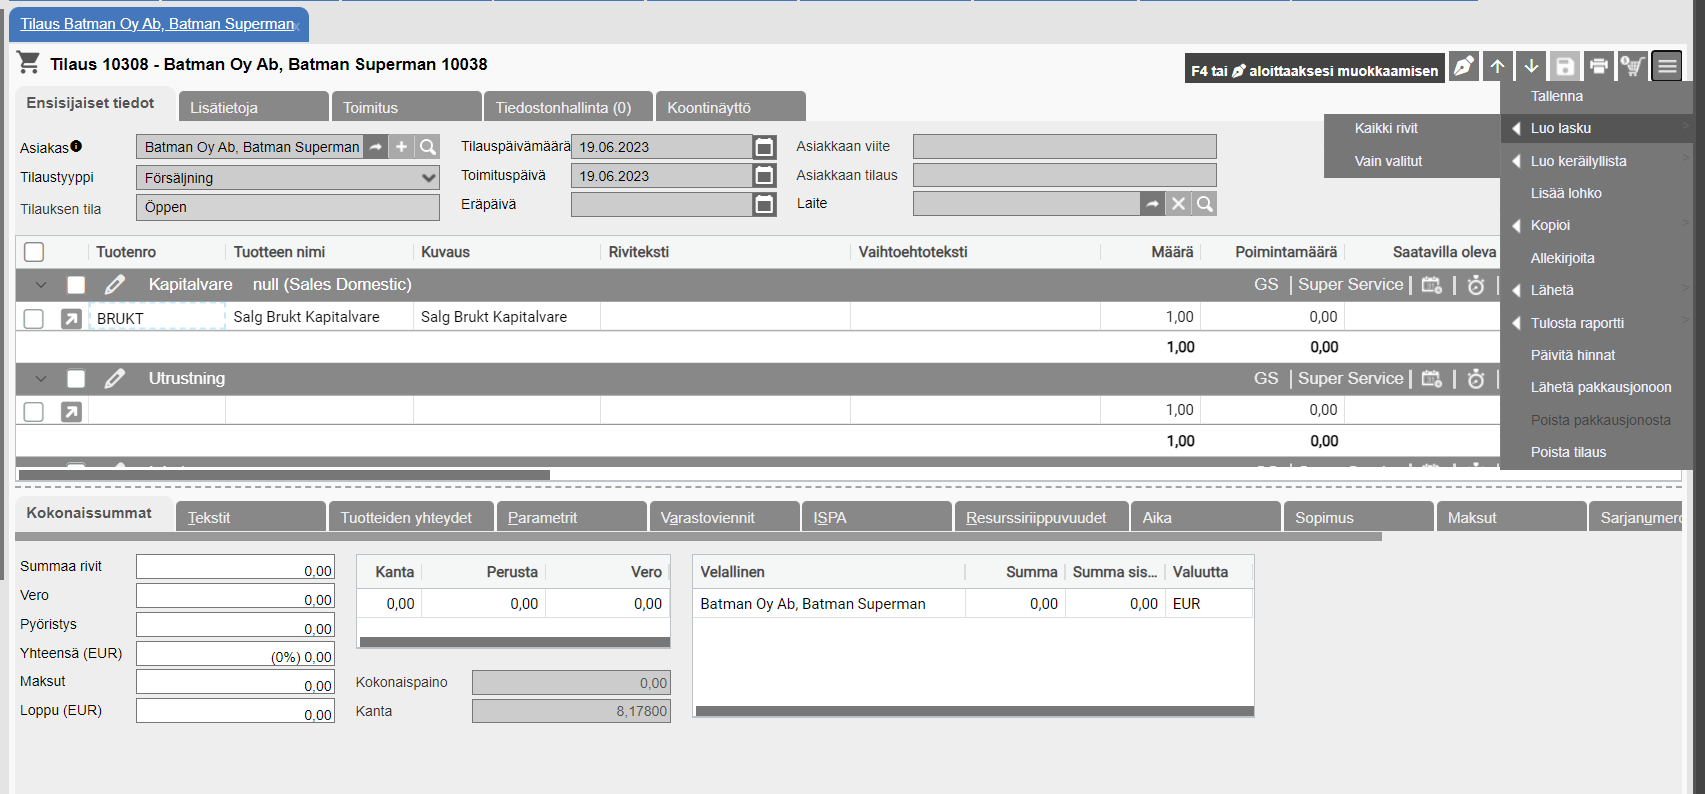Click the Kanta/Vero table horizontal scrollbar
The width and height of the screenshot is (1705, 794).
click(x=514, y=642)
